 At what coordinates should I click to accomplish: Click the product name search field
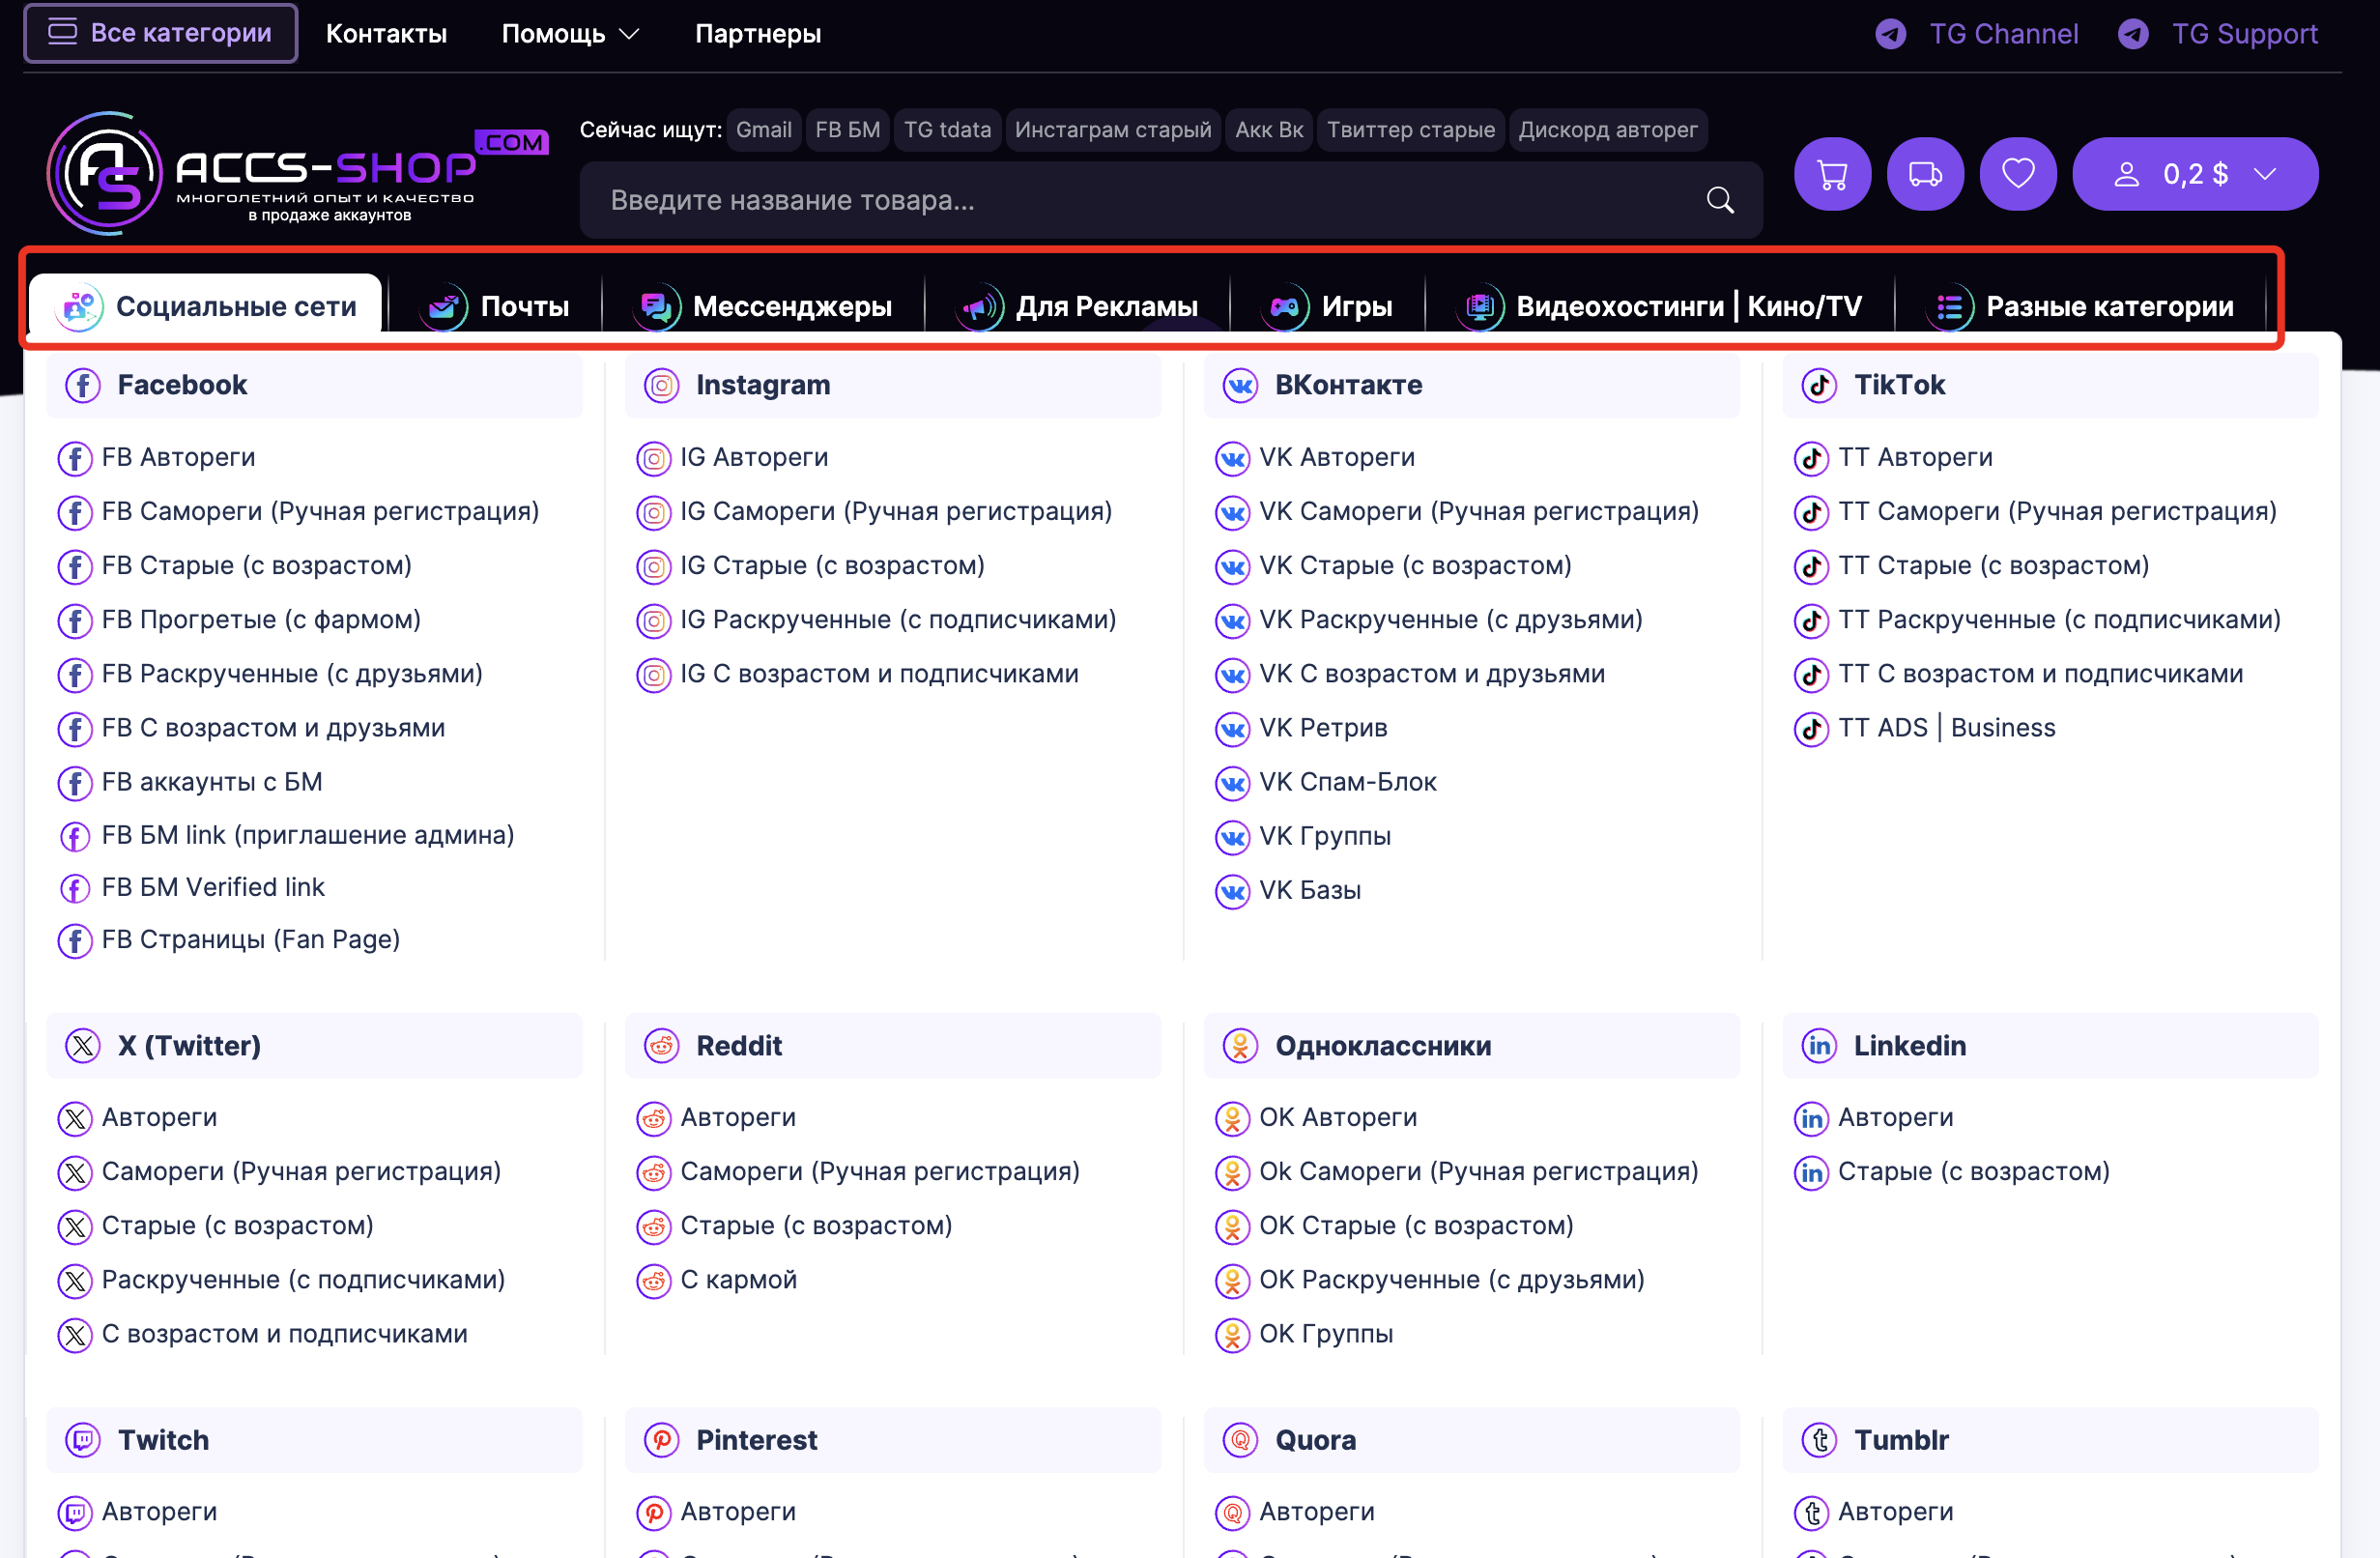(1140, 200)
